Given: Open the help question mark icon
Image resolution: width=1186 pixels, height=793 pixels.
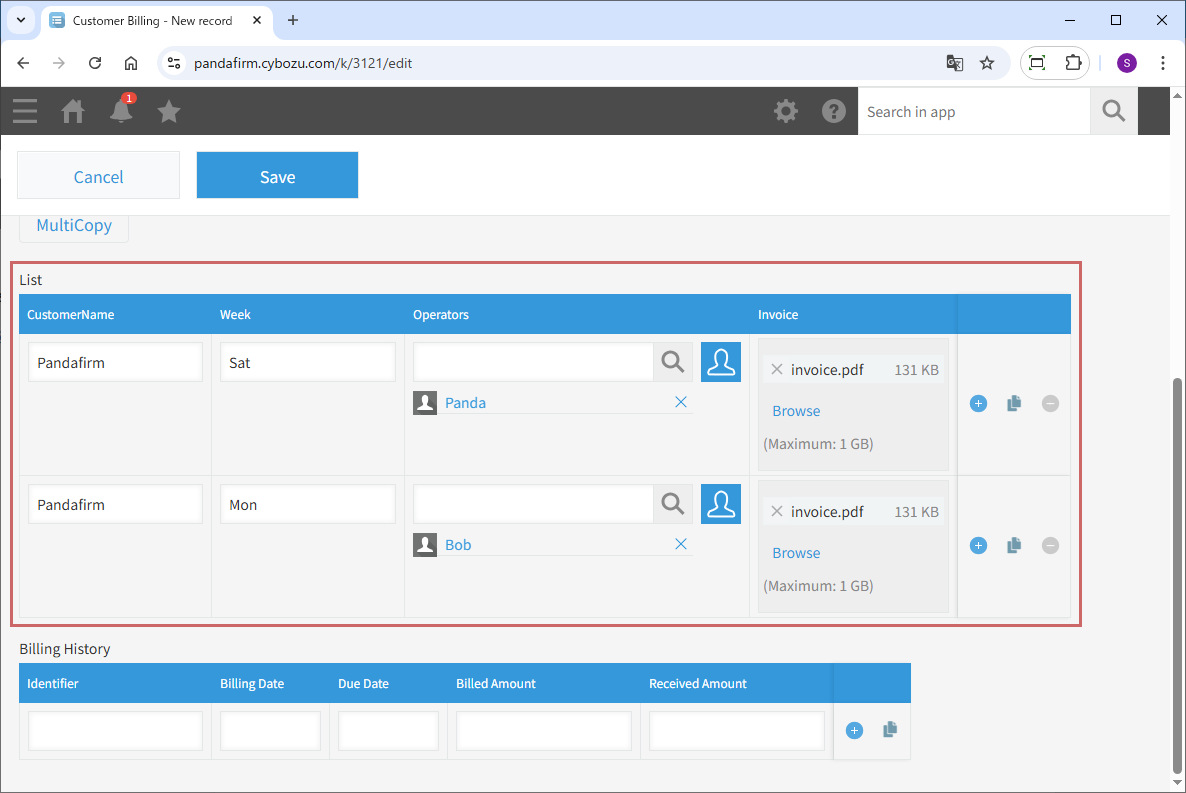Looking at the screenshot, I should pyautogui.click(x=834, y=112).
